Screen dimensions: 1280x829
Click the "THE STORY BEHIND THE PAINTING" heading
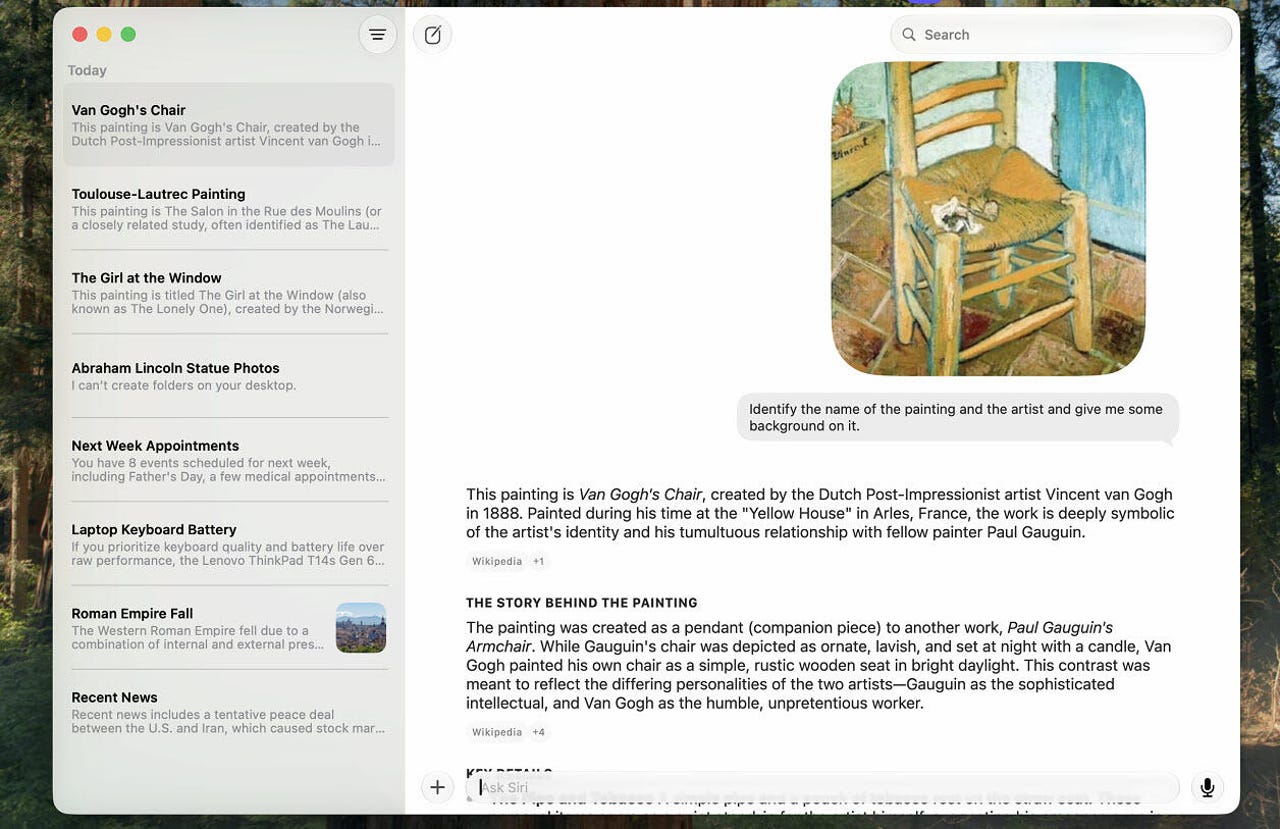click(582, 603)
